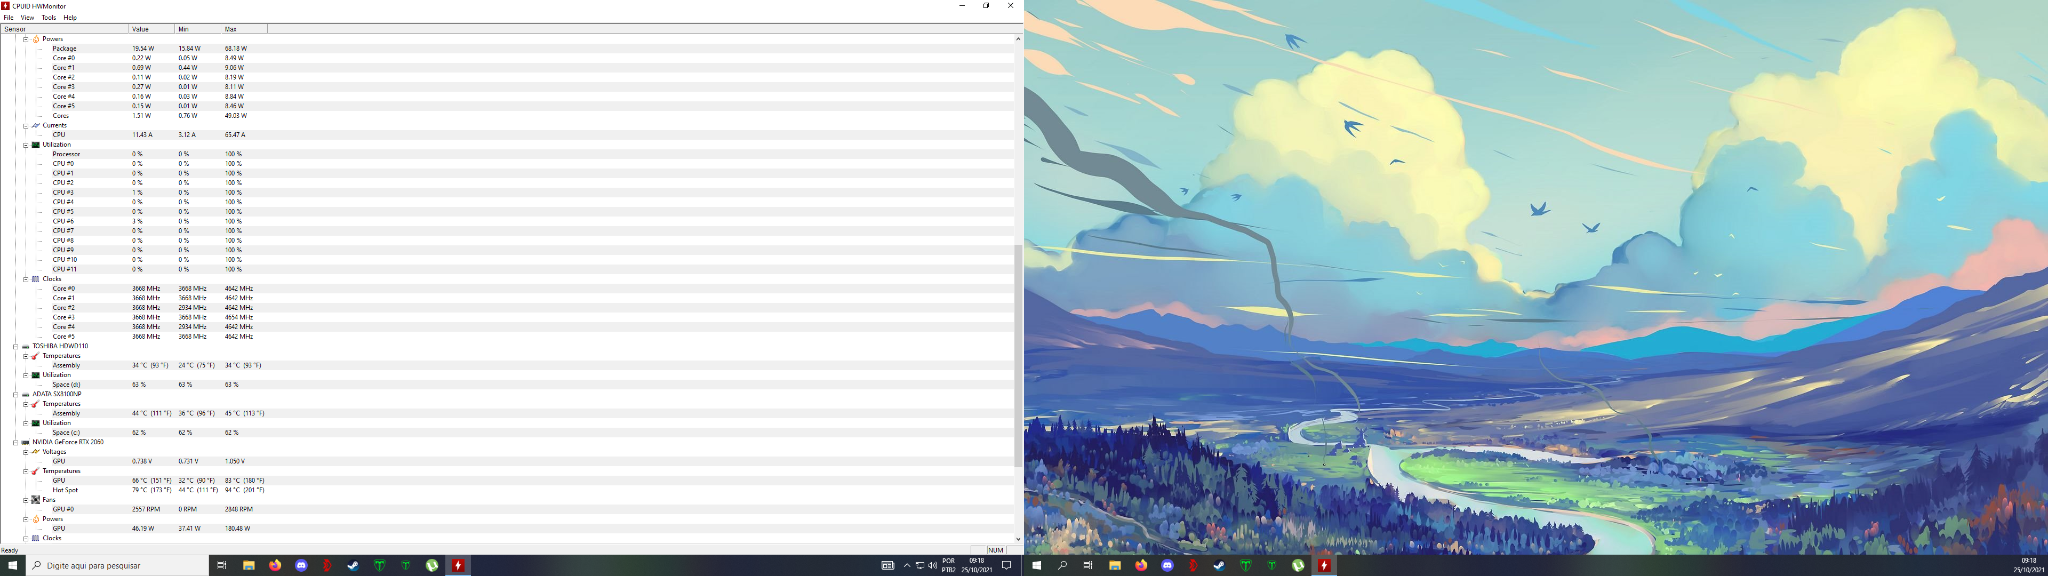2048x576 pixels.
Task: Click the Voltages node icon
Action: tap(36, 452)
